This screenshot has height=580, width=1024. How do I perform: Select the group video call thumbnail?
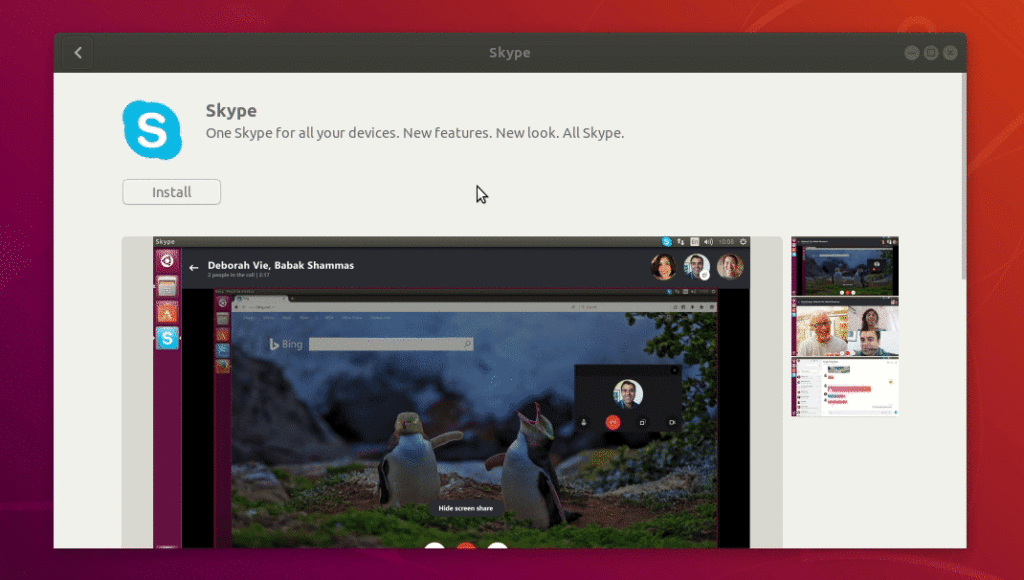pos(844,327)
